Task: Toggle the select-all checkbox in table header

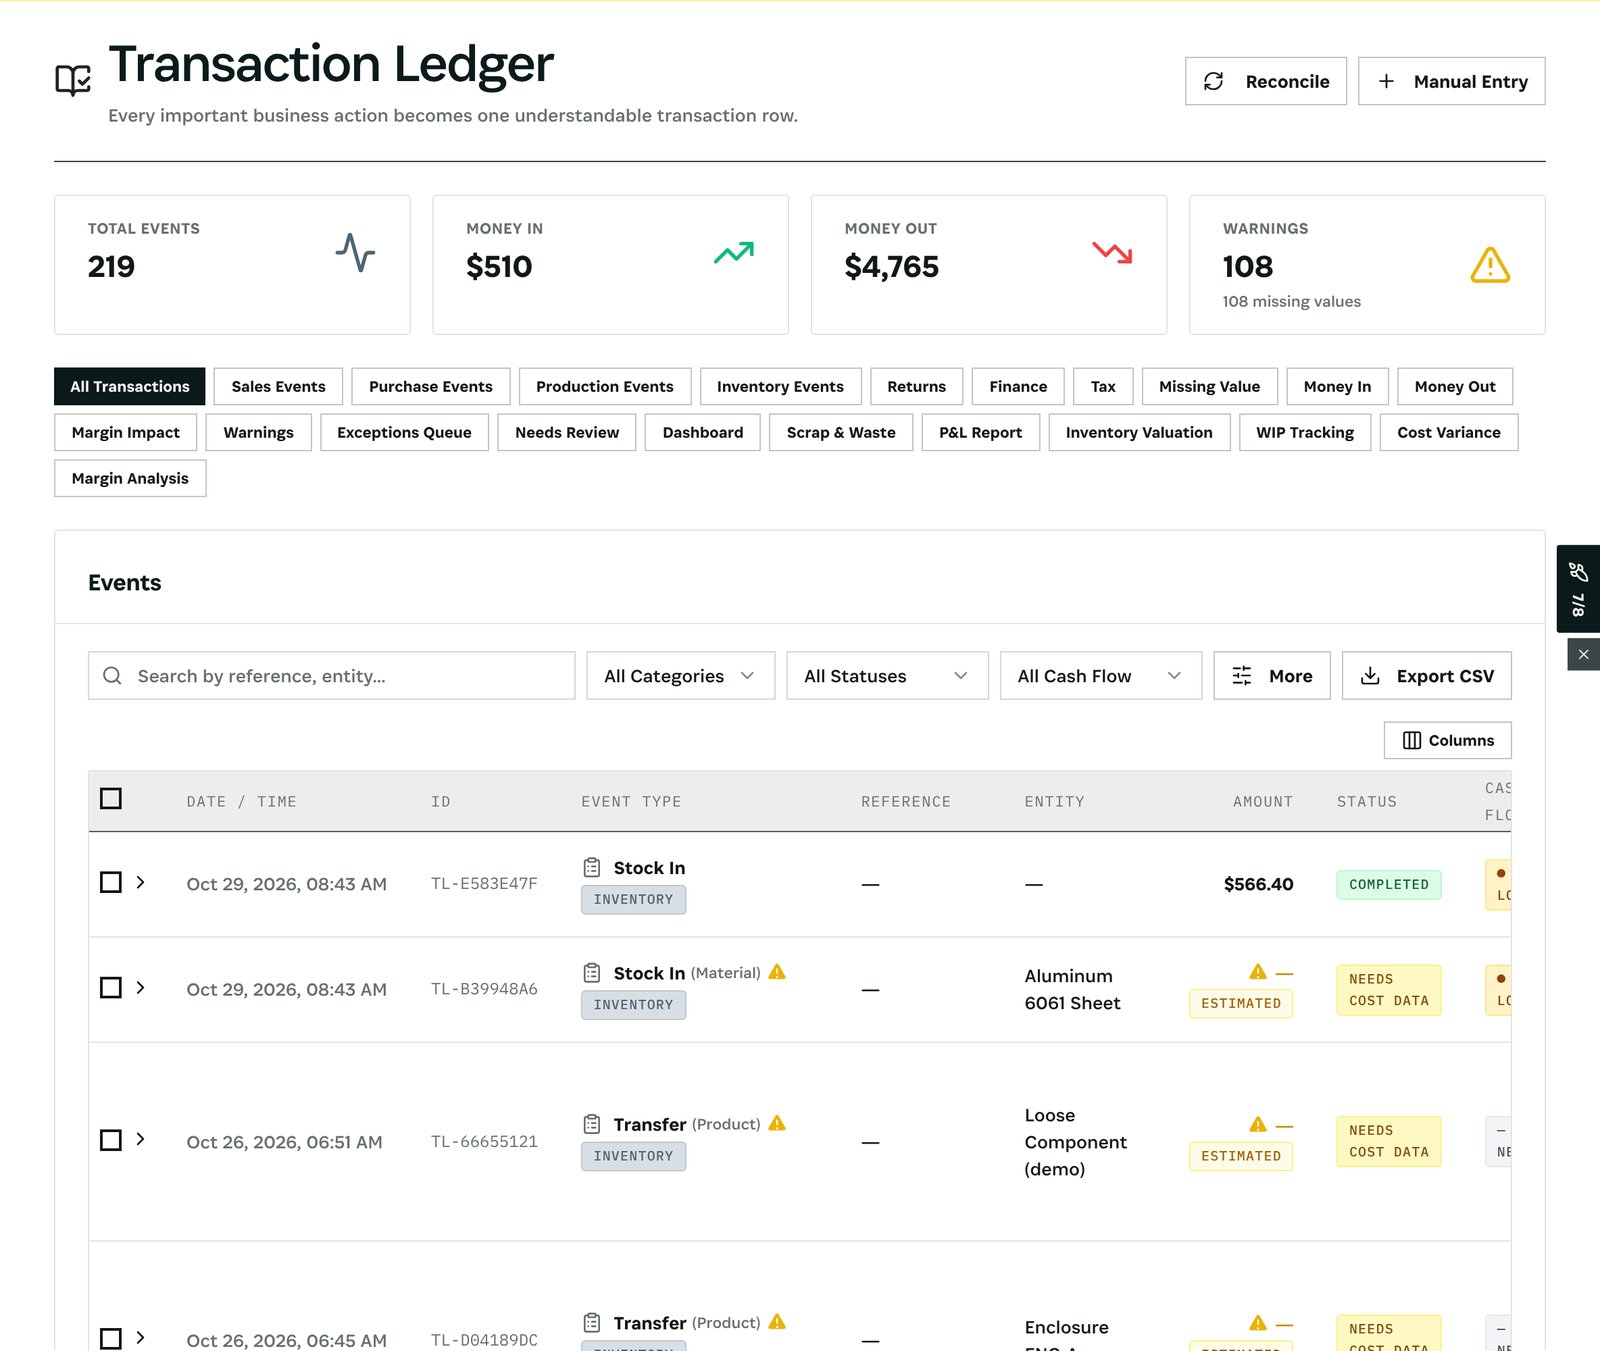Action: (x=111, y=798)
